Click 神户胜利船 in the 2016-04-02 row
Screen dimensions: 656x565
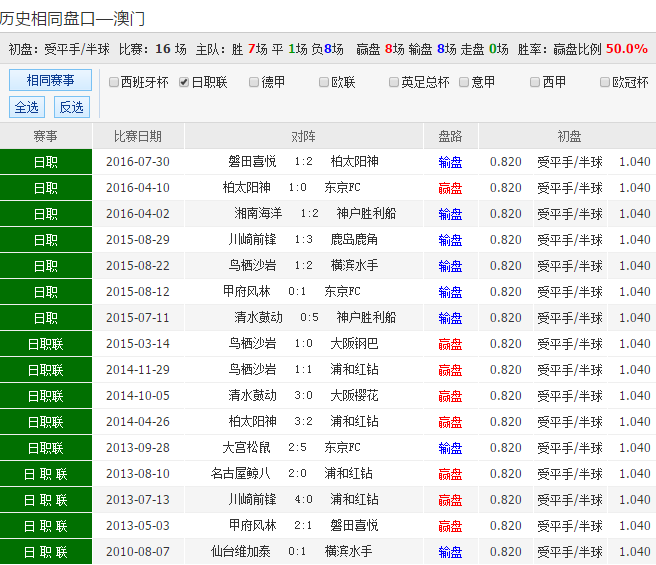[366, 213]
